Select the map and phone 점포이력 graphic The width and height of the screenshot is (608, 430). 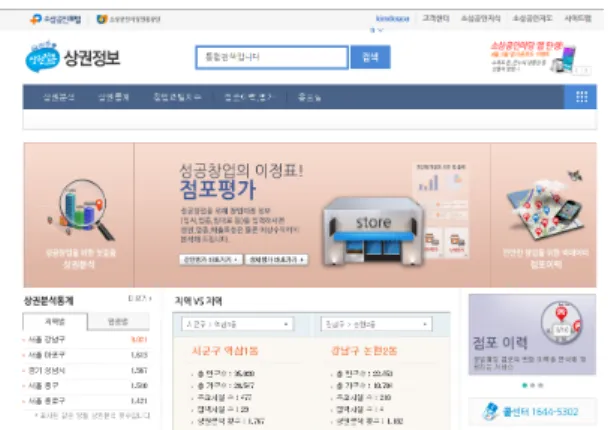click(x=545, y=206)
